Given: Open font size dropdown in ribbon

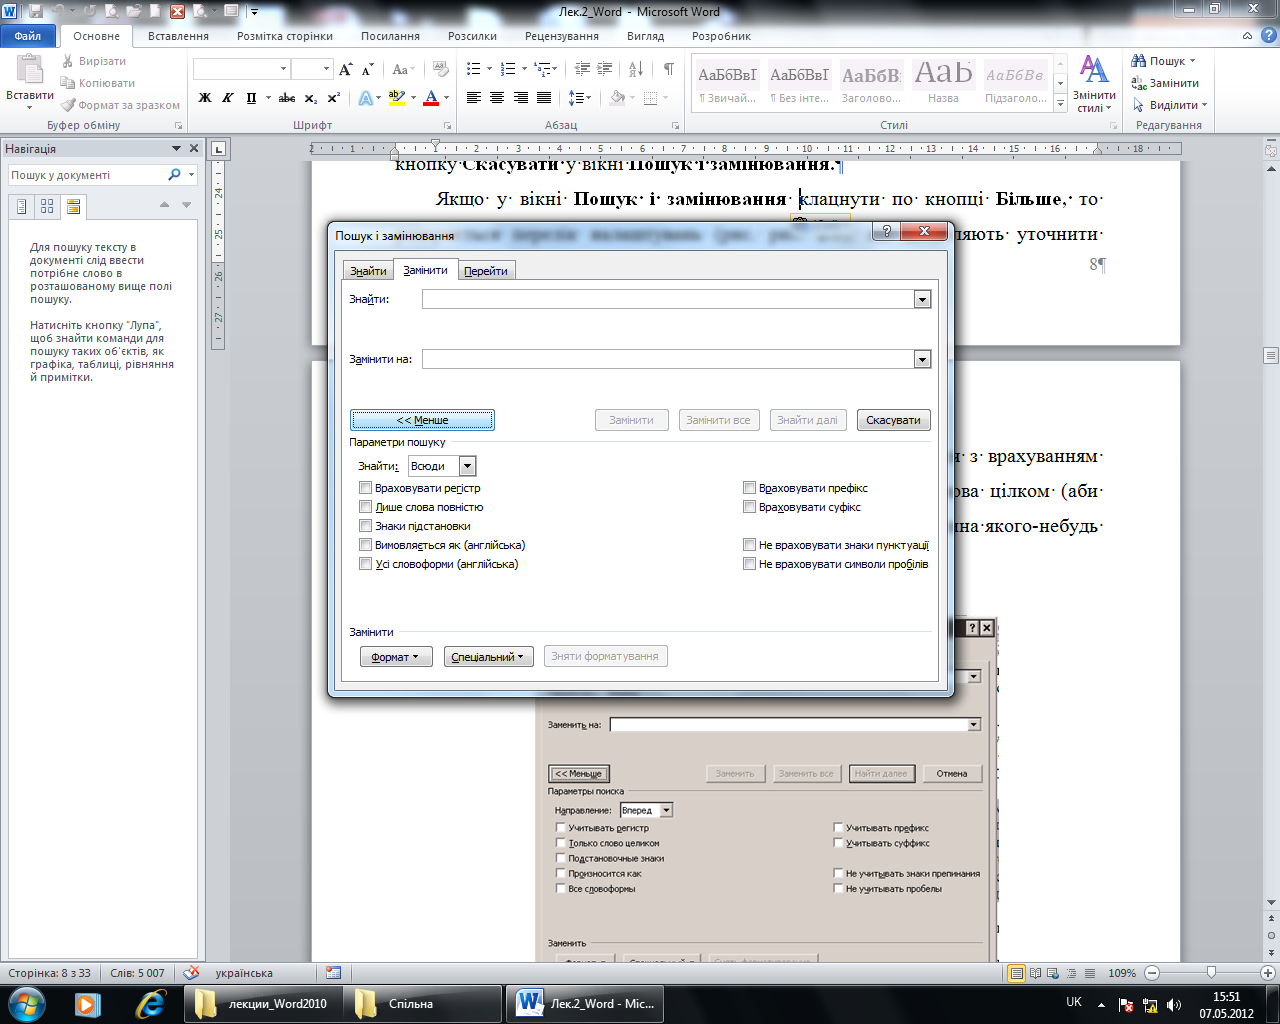Looking at the screenshot, I should [326, 69].
